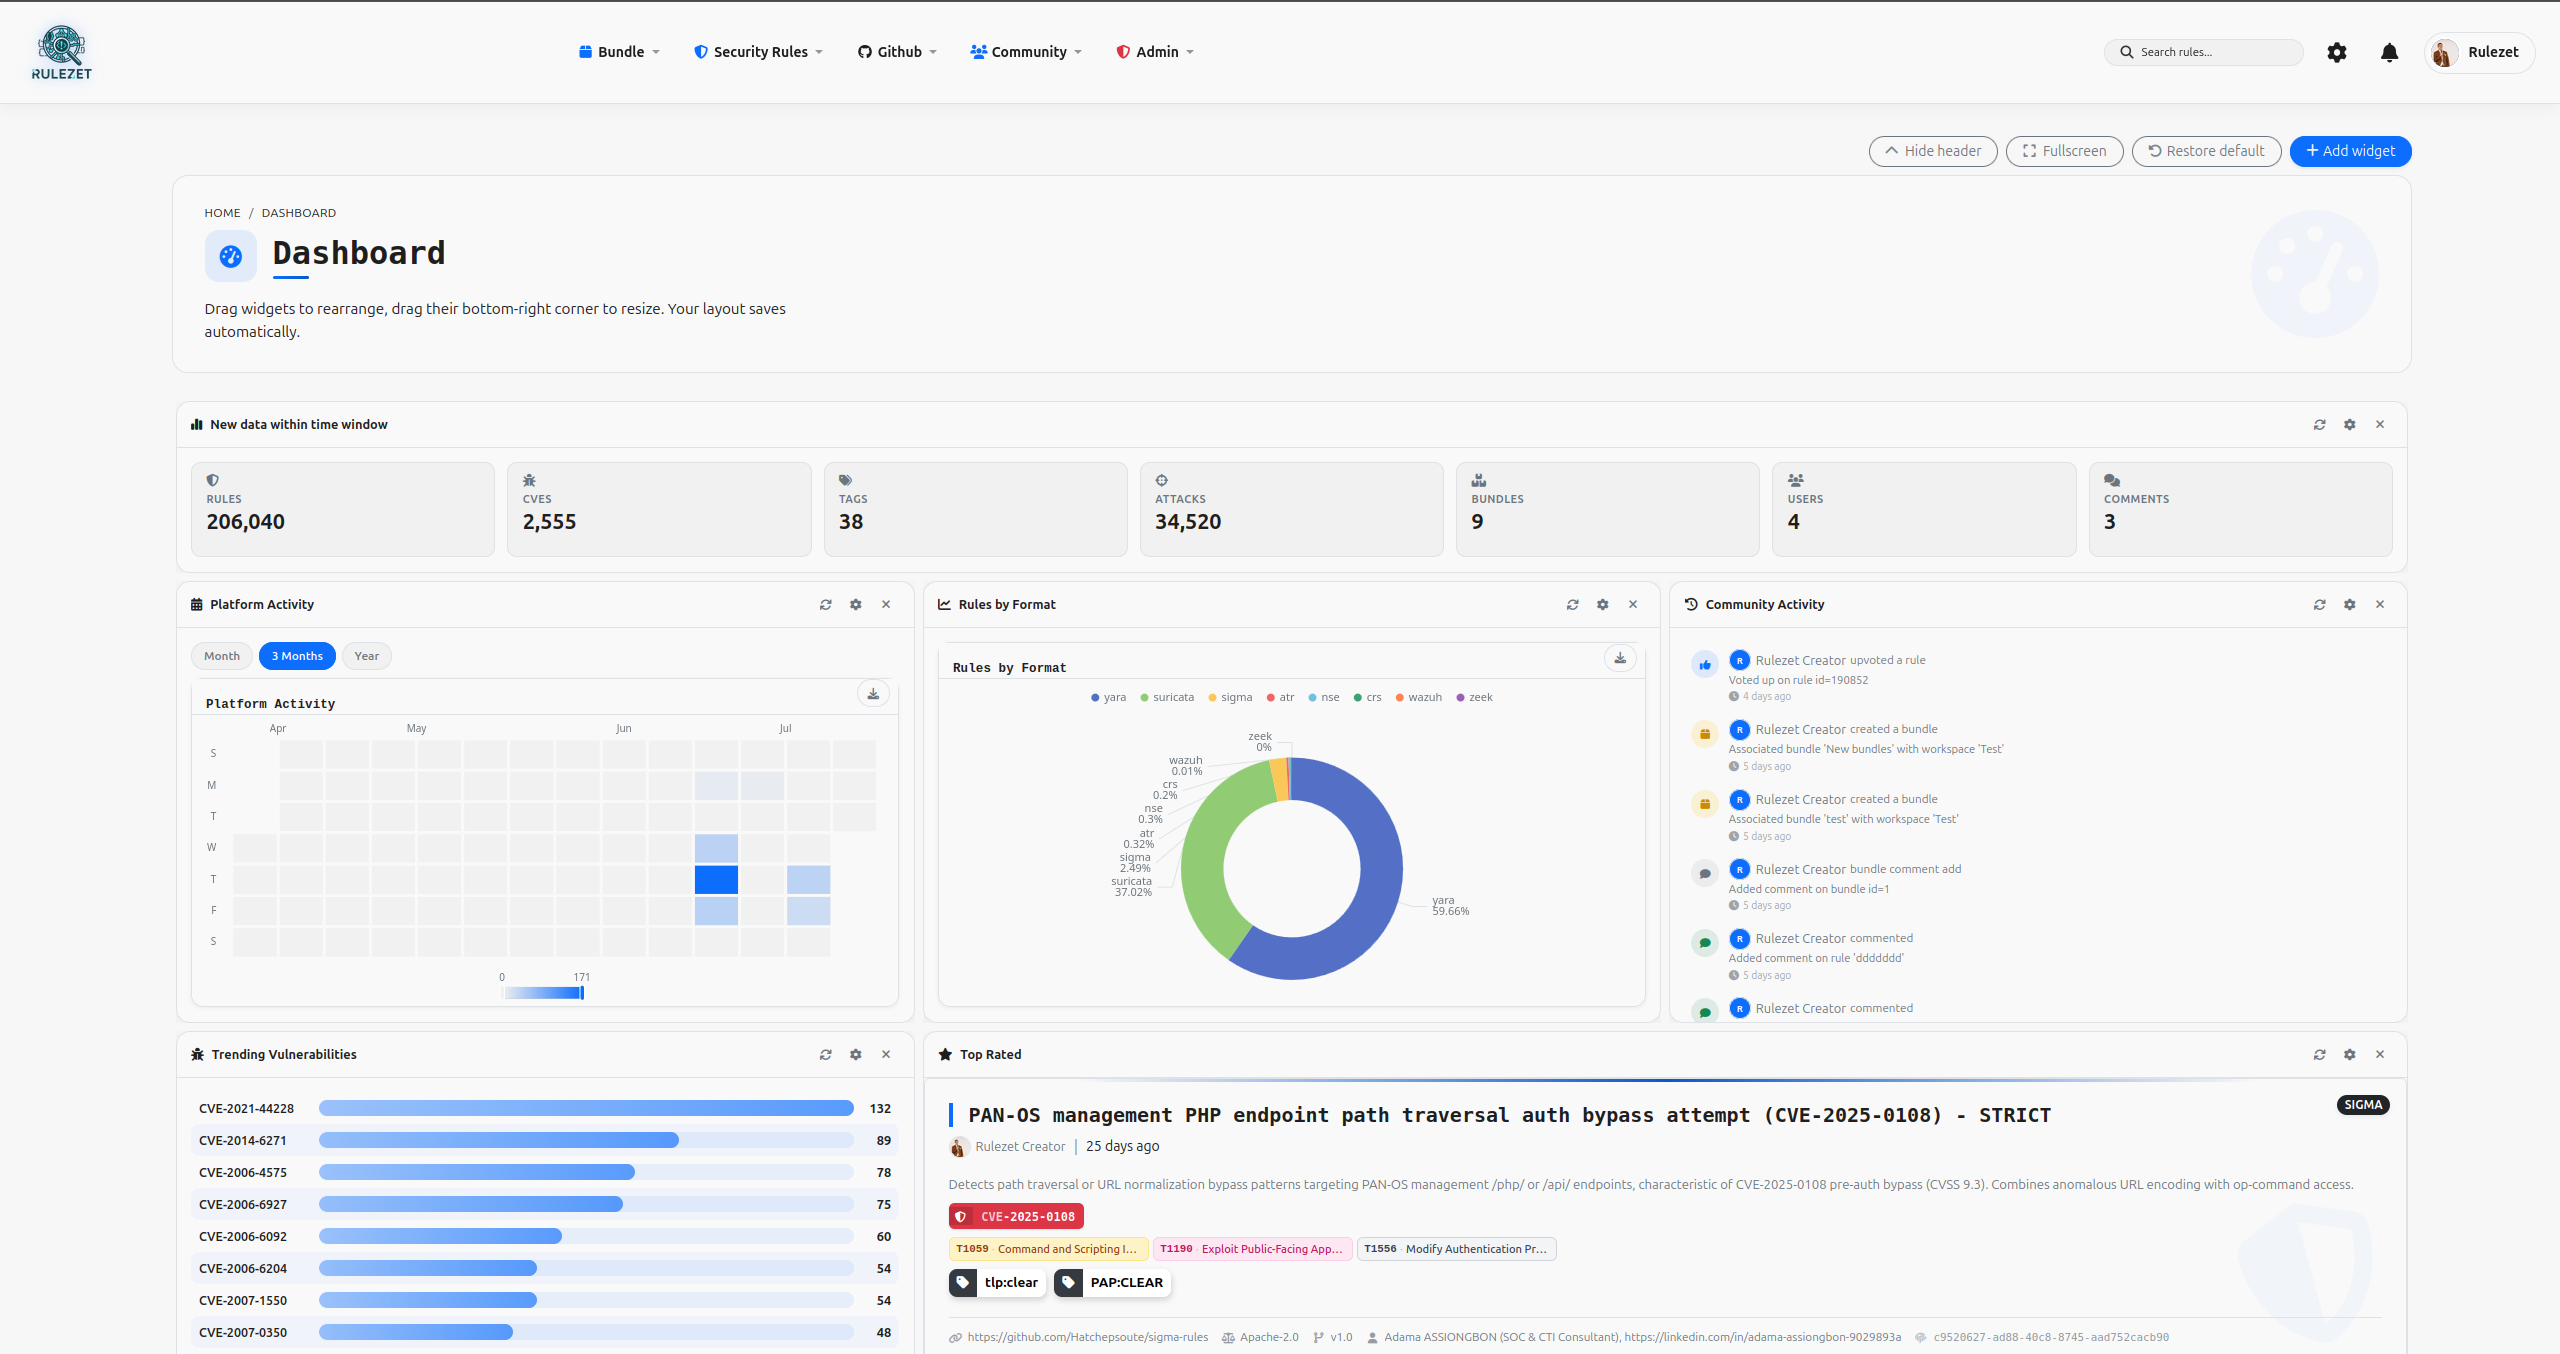Toggle zeek series in chart legend
The height and width of the screenshot is (1354, 2560).
1475,698
